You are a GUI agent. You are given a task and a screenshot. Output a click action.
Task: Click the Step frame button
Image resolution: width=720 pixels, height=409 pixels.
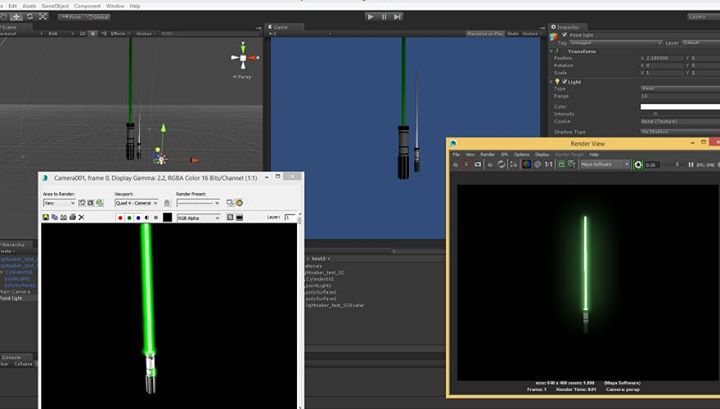(399, 16)
